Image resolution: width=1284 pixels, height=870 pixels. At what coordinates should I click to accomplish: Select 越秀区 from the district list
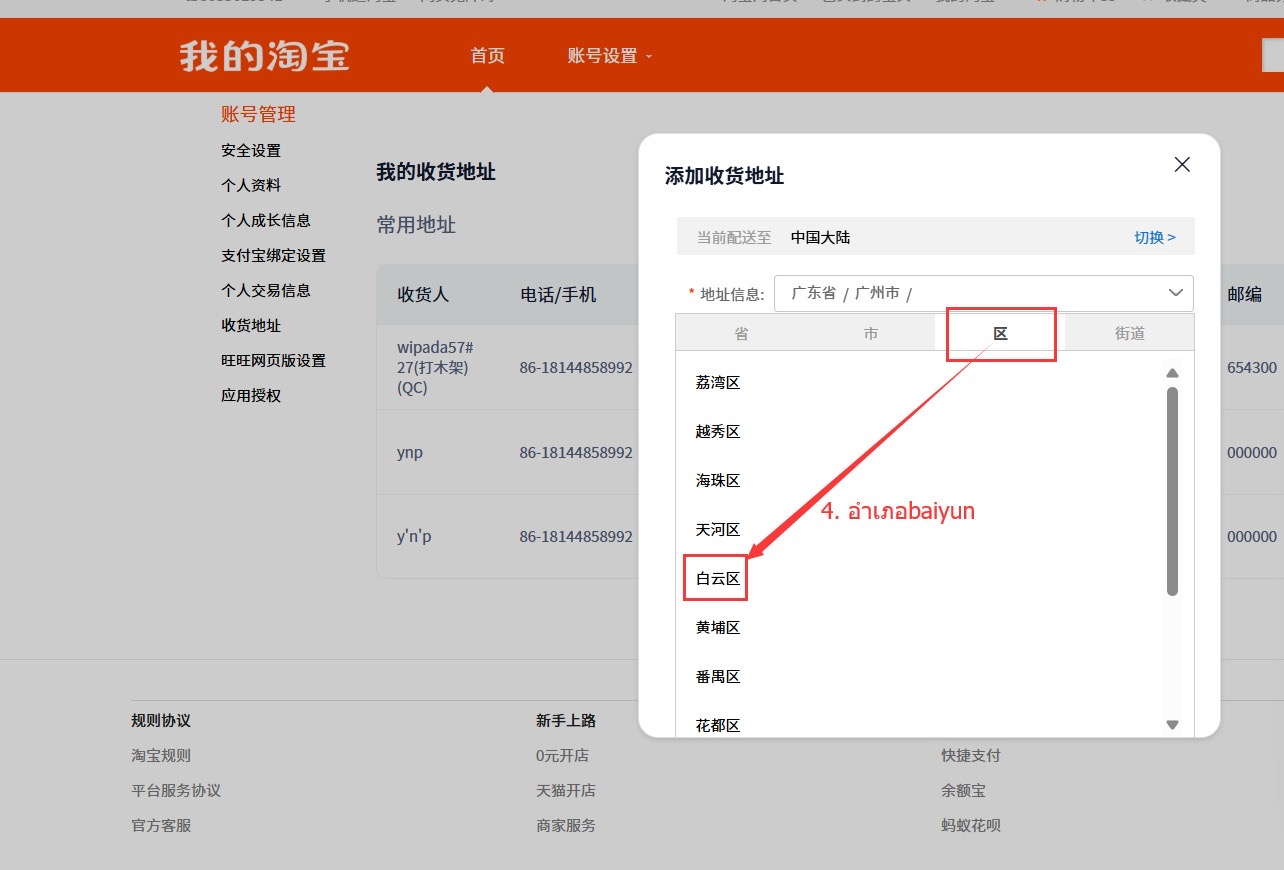718,431
